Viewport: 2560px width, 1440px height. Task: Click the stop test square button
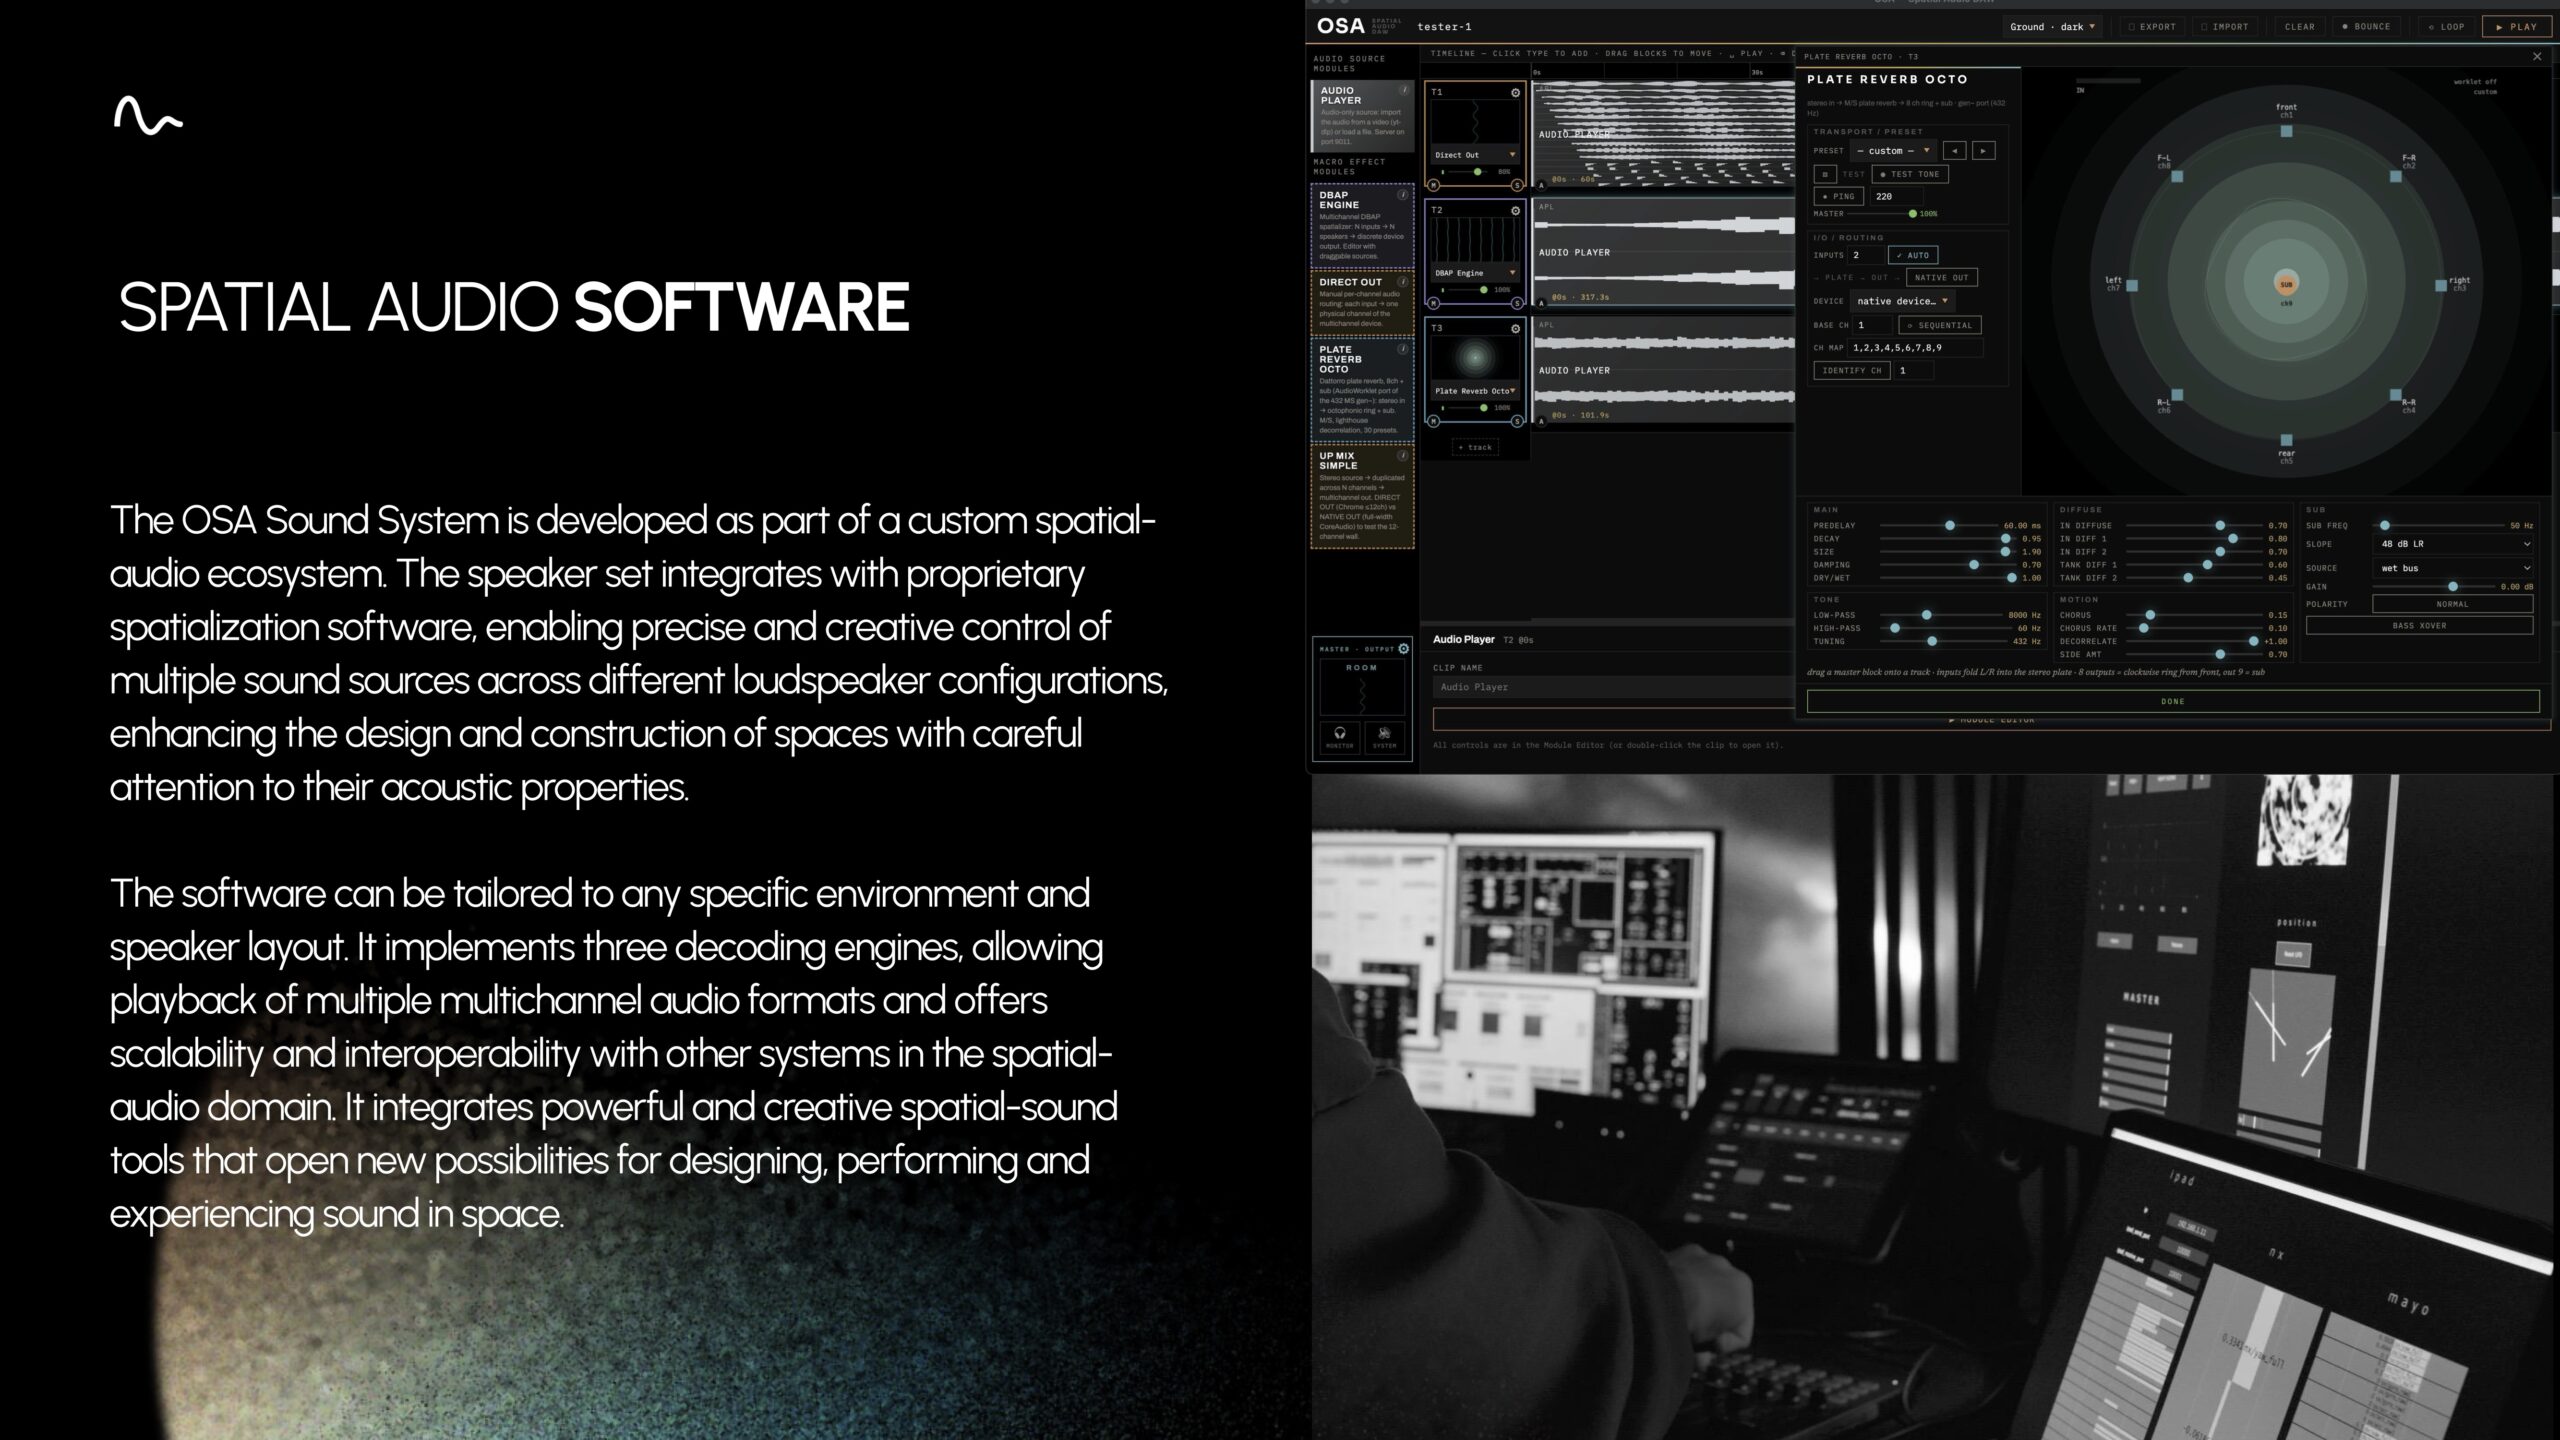point(1825,174)
